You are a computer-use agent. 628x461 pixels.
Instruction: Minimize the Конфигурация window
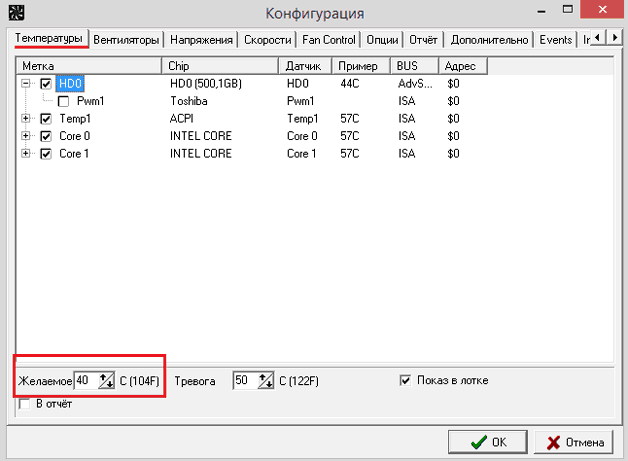[541, 10]
